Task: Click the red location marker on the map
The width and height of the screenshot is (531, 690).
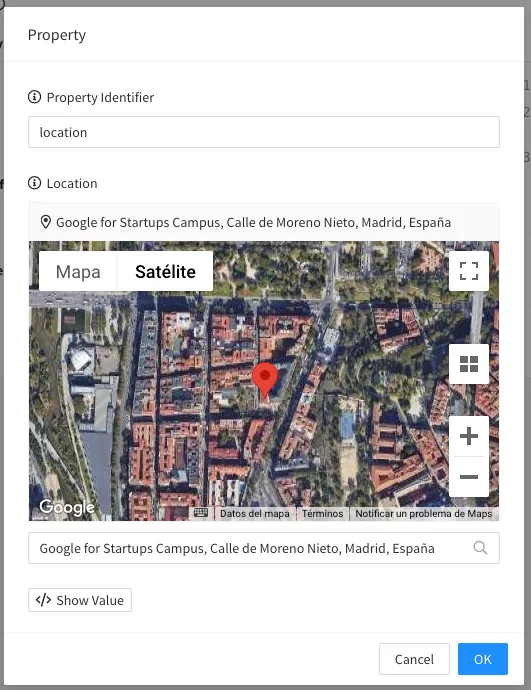Action: [265, 380]
